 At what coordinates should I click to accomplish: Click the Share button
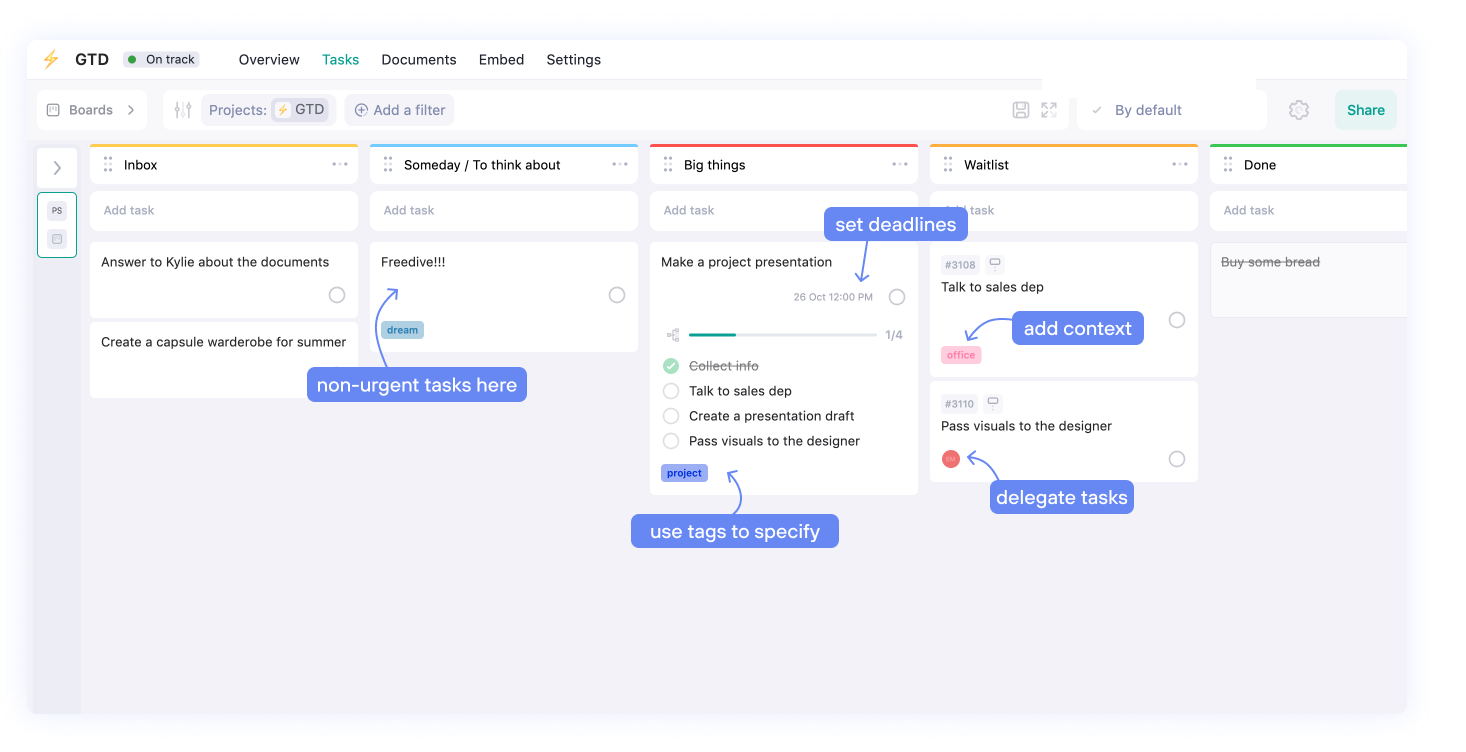(x=1365, y=110)
